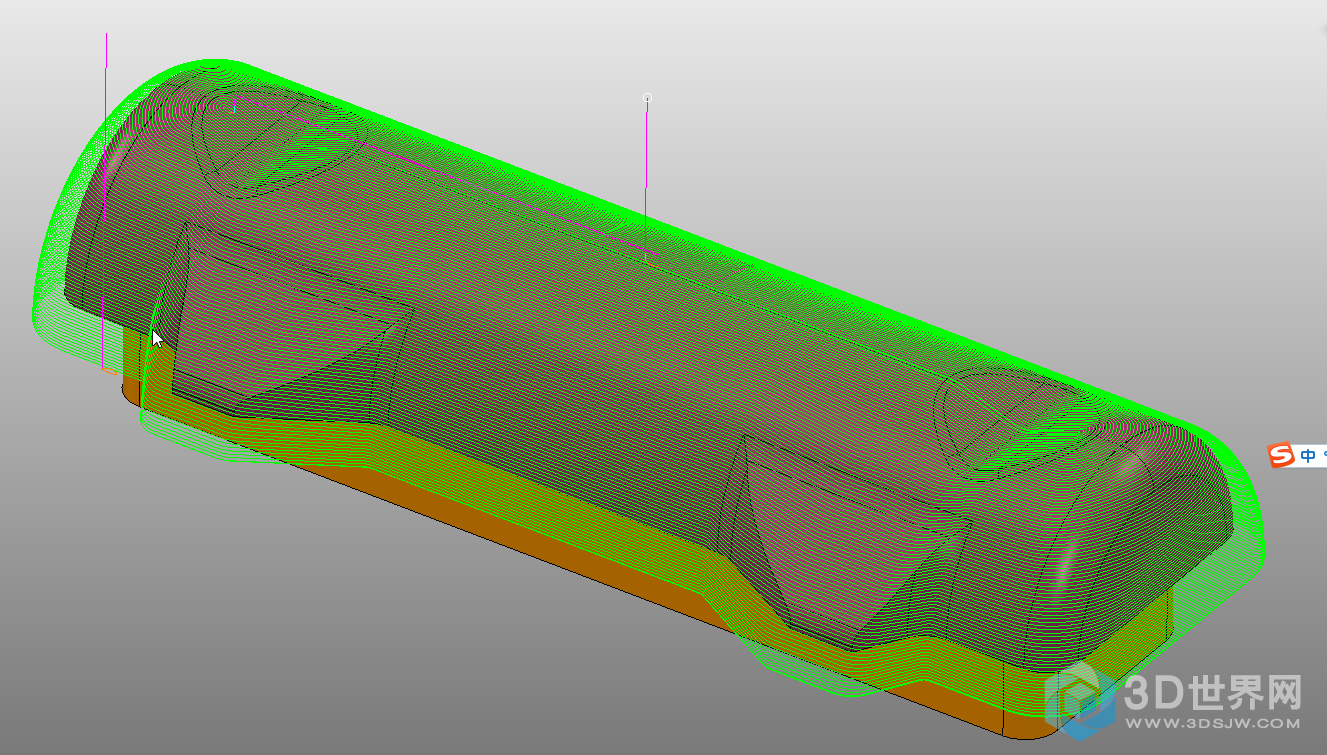
Task: Toggle the 中 Chinese/English input mode
Action: click(1308, 456)
